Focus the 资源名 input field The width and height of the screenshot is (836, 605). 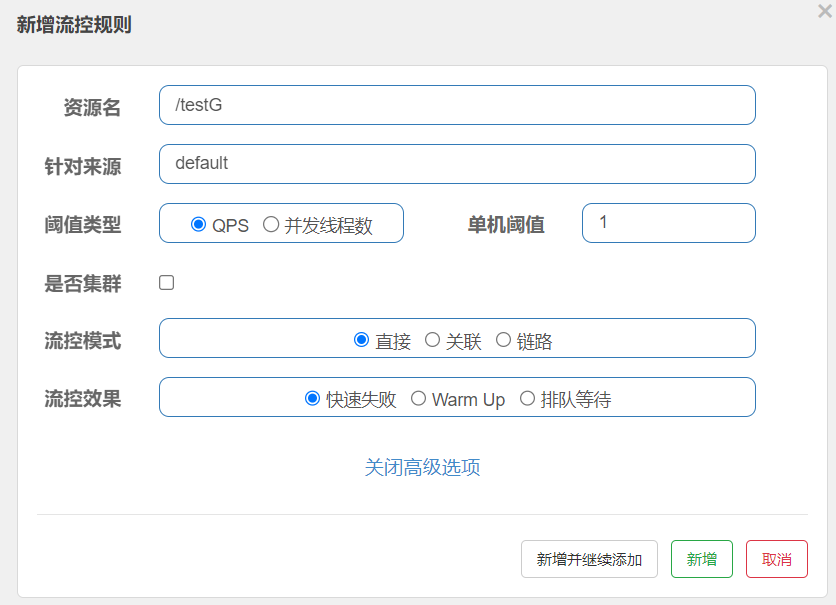point(457,105)
